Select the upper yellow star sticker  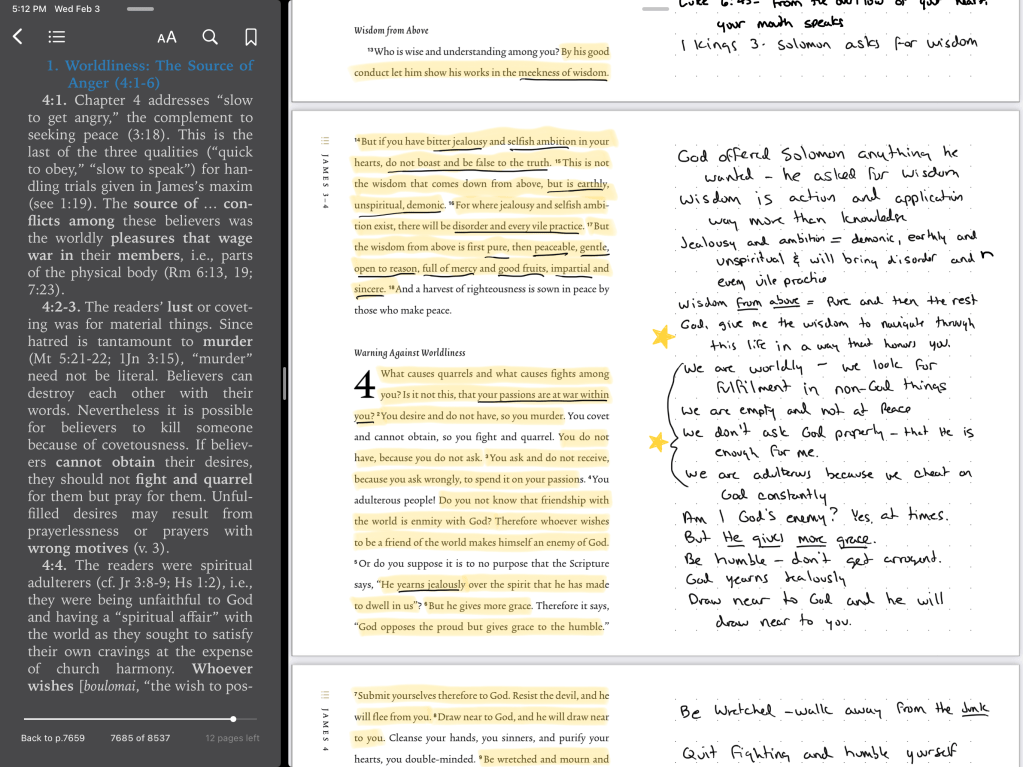(x=662, y=337)
